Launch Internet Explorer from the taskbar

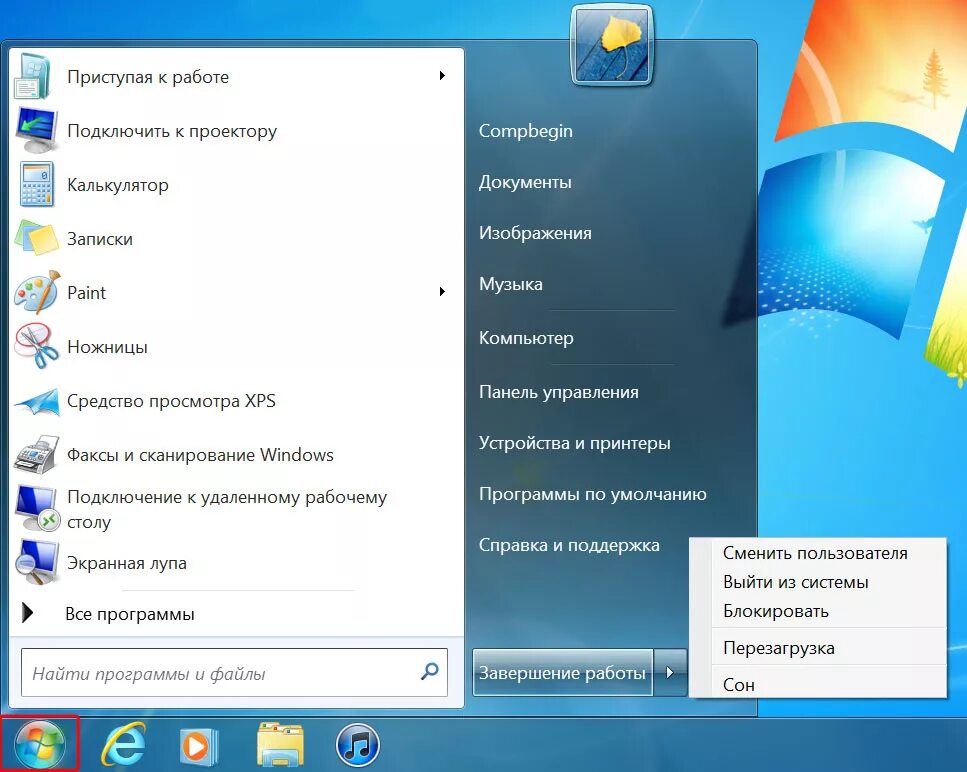coord(121,744)
